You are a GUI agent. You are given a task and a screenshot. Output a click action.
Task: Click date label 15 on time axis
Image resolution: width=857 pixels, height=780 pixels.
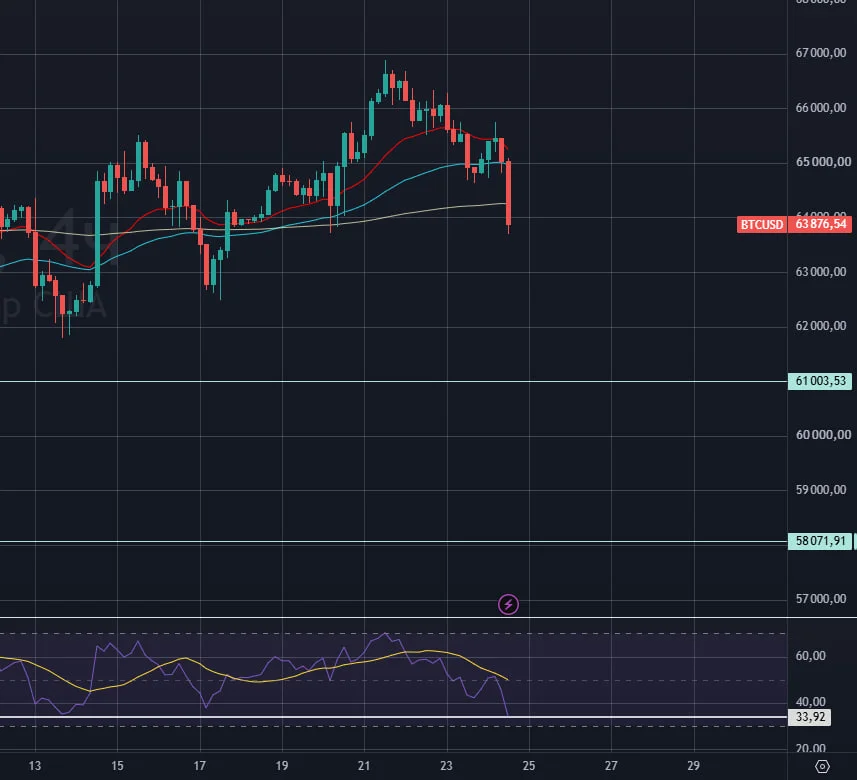pos(117,766)
